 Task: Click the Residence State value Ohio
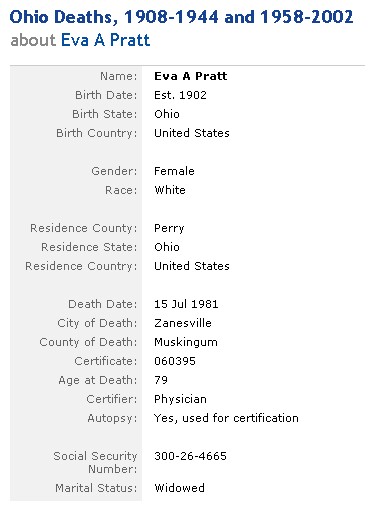coord(167,247)
